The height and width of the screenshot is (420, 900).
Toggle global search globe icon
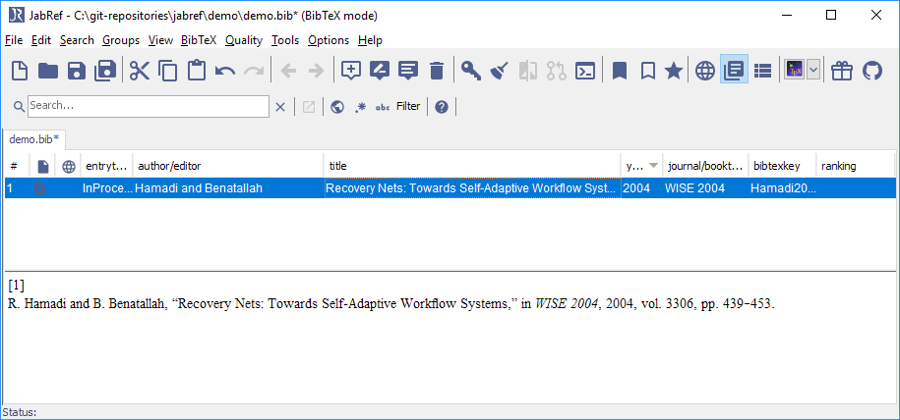pyautogui.click(x=337, y=107)
